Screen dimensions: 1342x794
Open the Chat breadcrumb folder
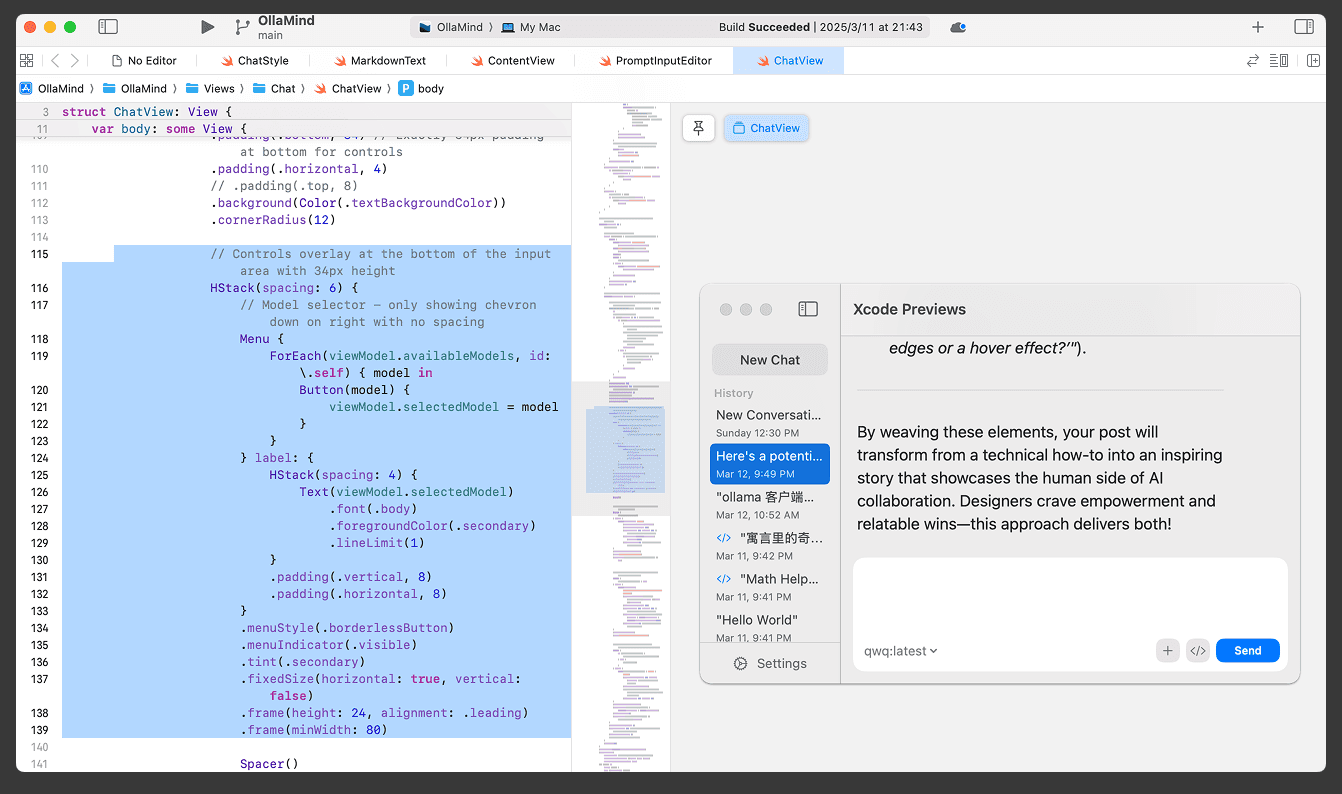coord(274,88)
